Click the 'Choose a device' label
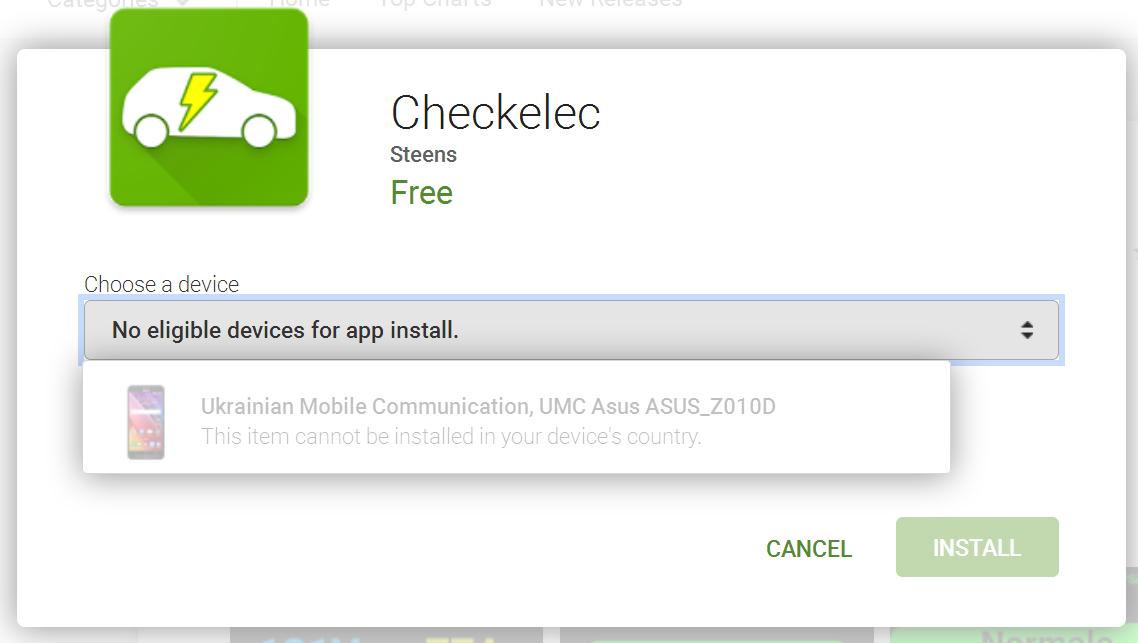Image resolution: width=1138 pixels, height=643 pixels. [161, 284]
